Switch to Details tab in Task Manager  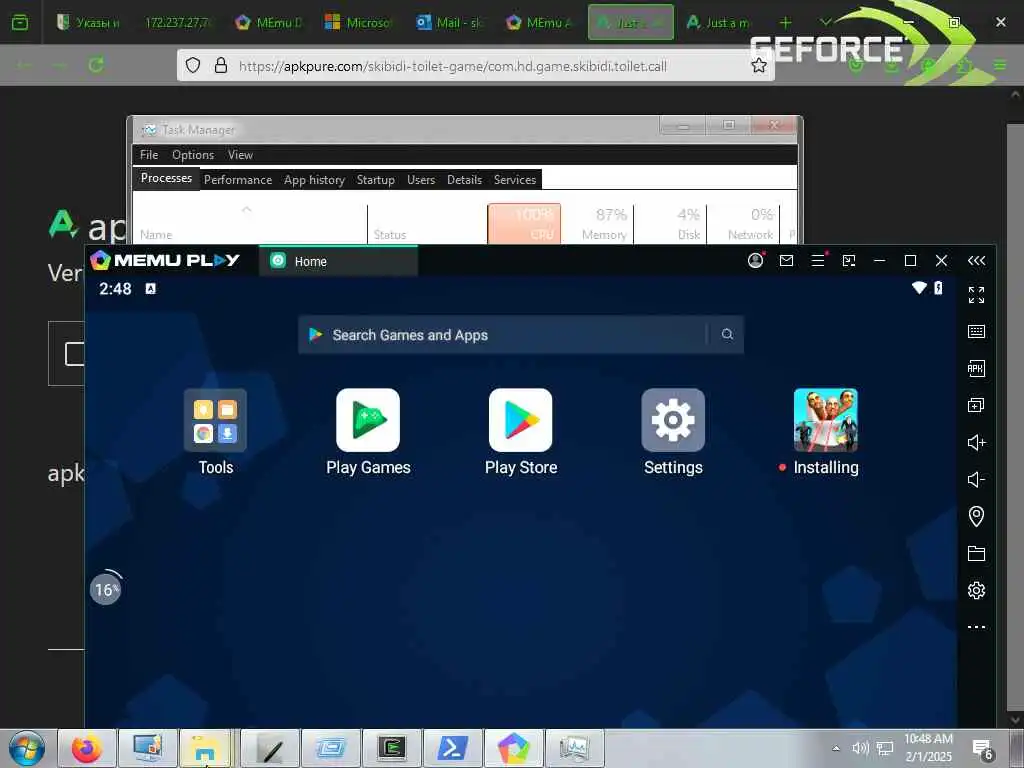pos(464,180)
